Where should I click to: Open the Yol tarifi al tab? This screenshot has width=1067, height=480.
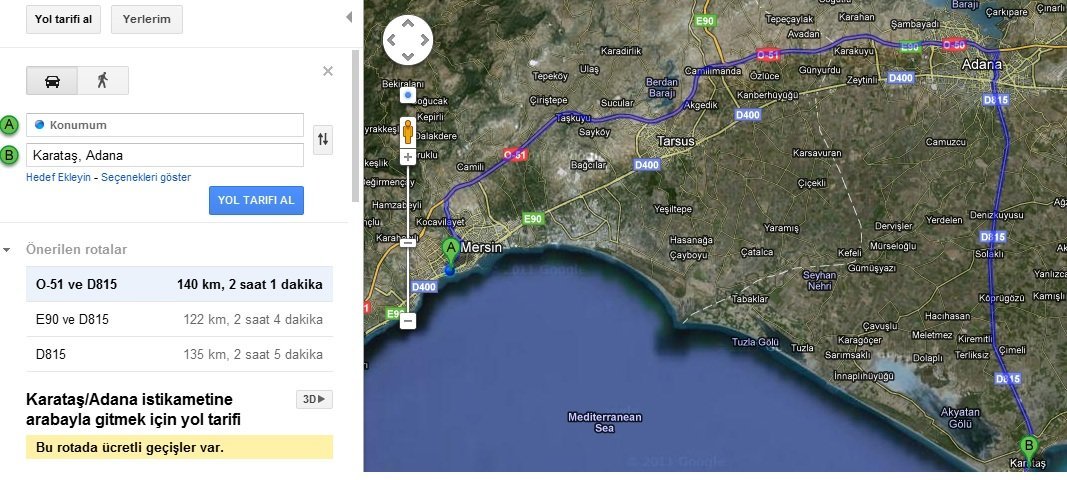pyautogui.click(x=63, y=19)
